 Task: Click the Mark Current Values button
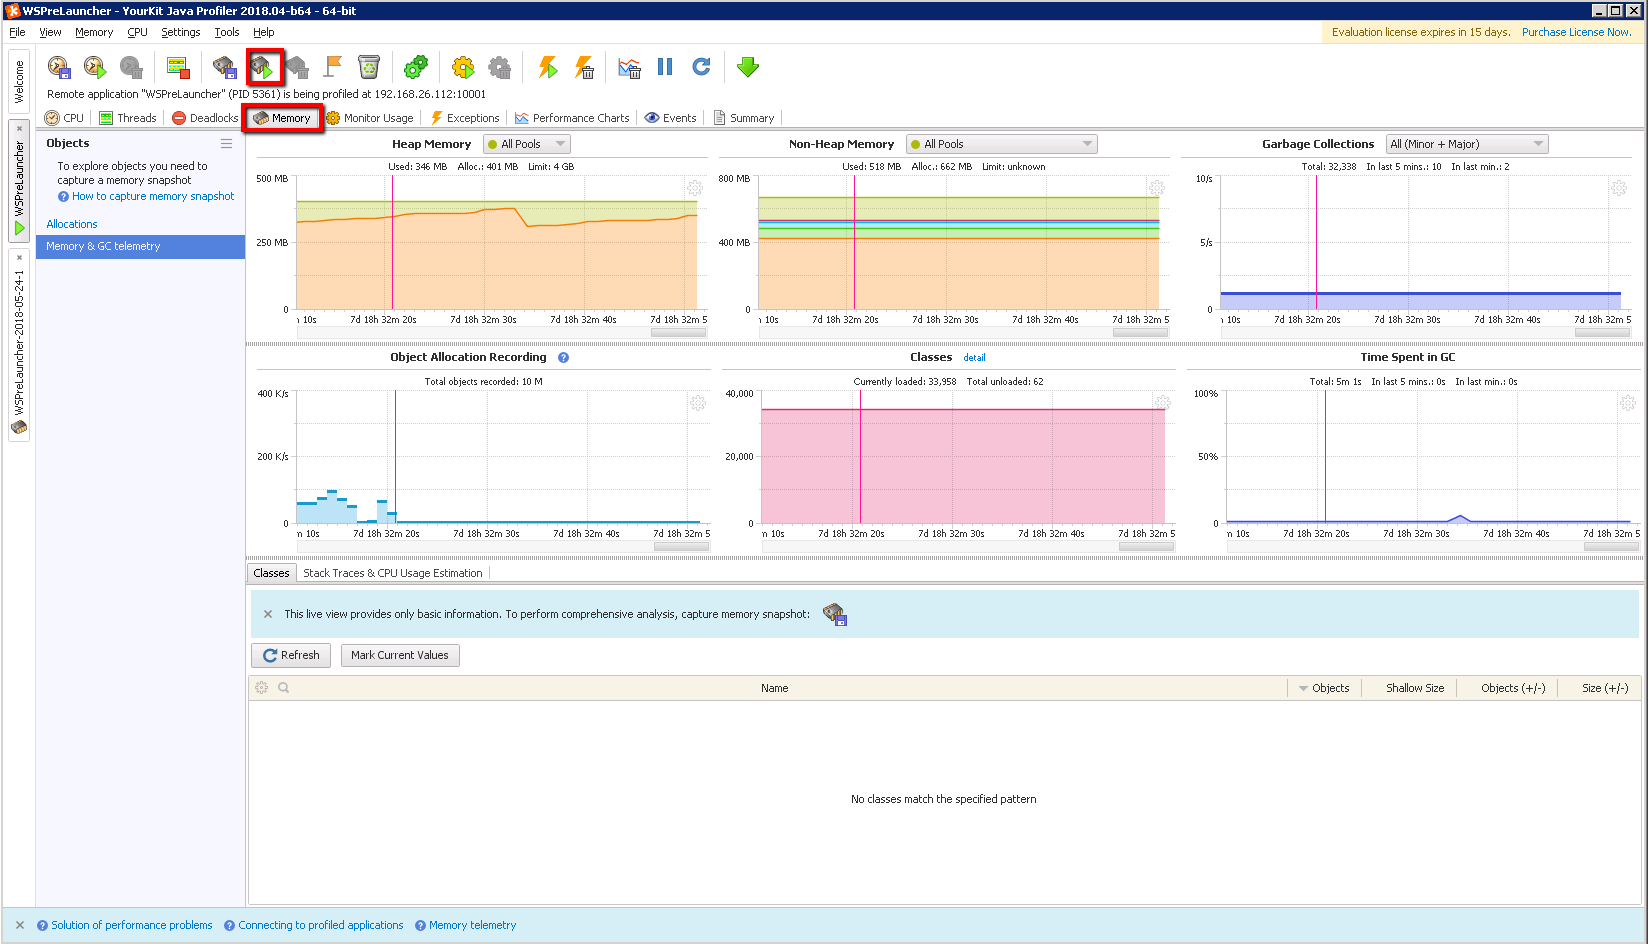click(399, 655)
